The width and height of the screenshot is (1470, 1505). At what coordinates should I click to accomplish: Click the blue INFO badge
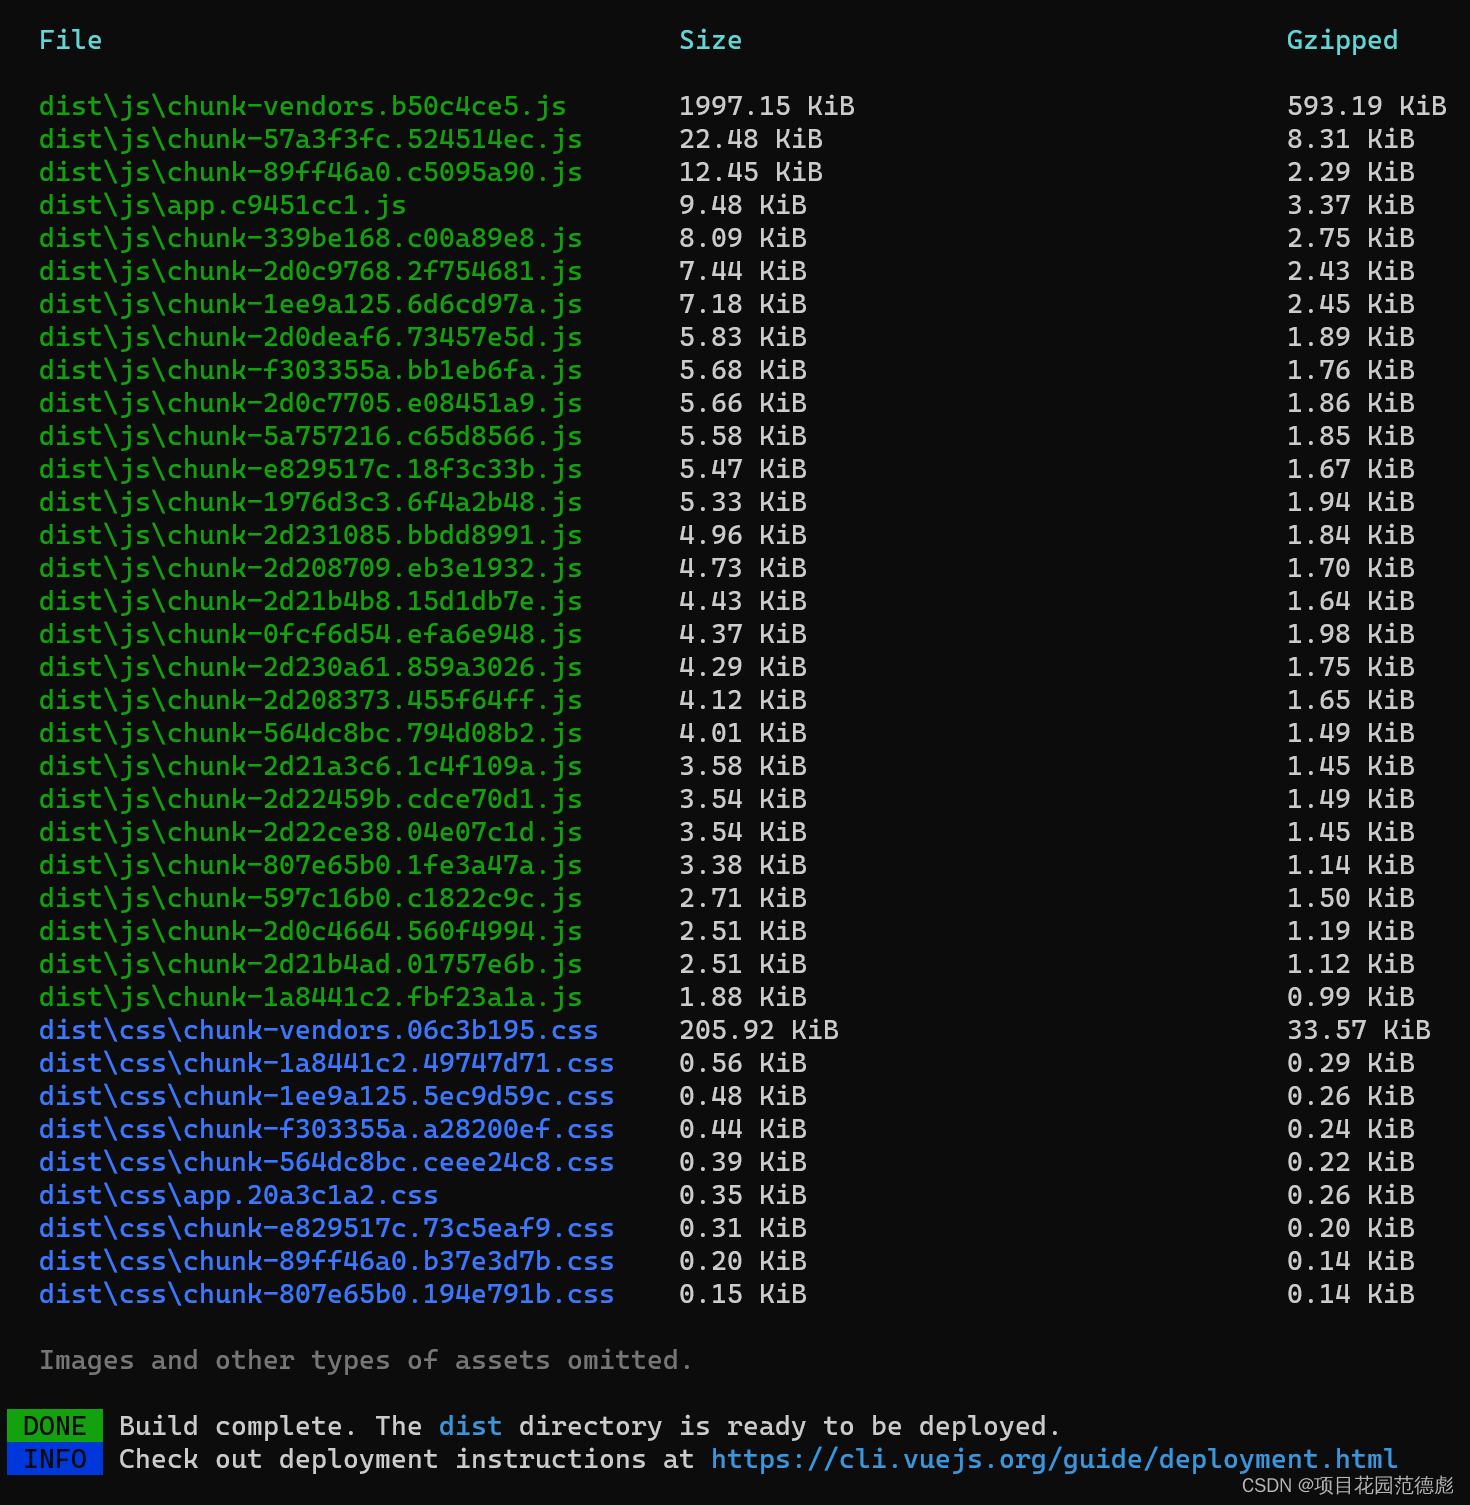coord(55,1459)
